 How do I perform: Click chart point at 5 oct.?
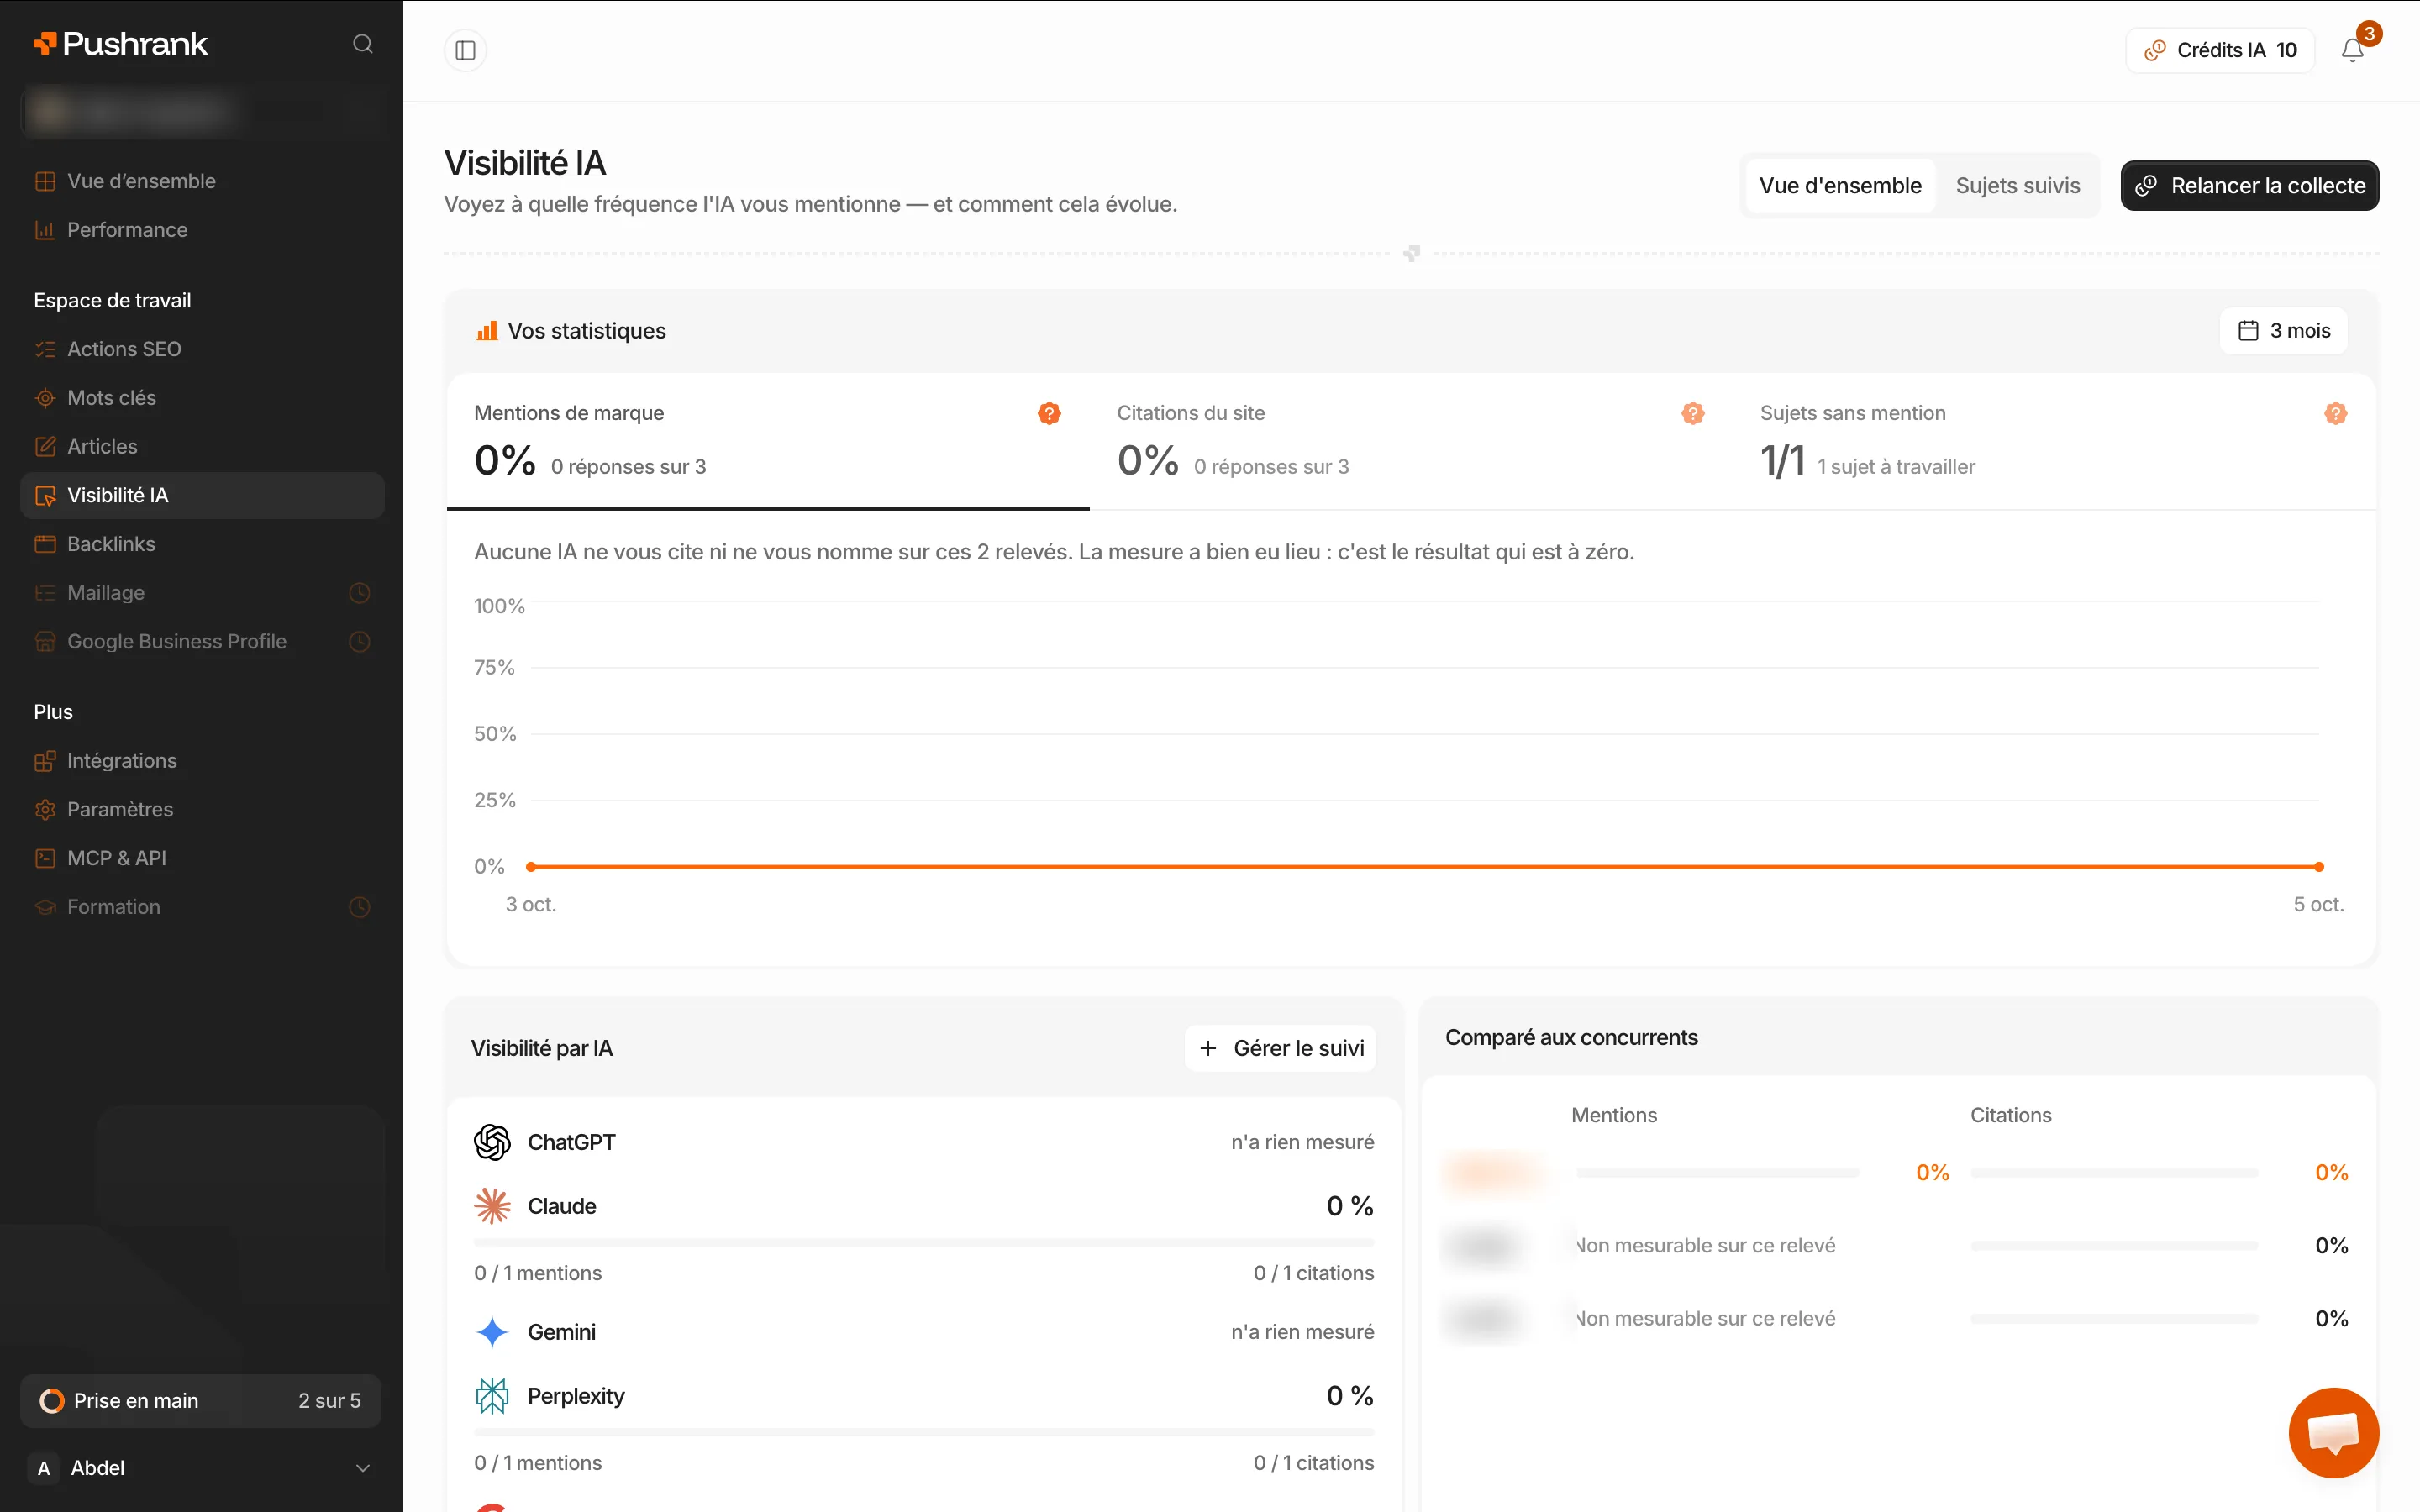[2319, 867]
